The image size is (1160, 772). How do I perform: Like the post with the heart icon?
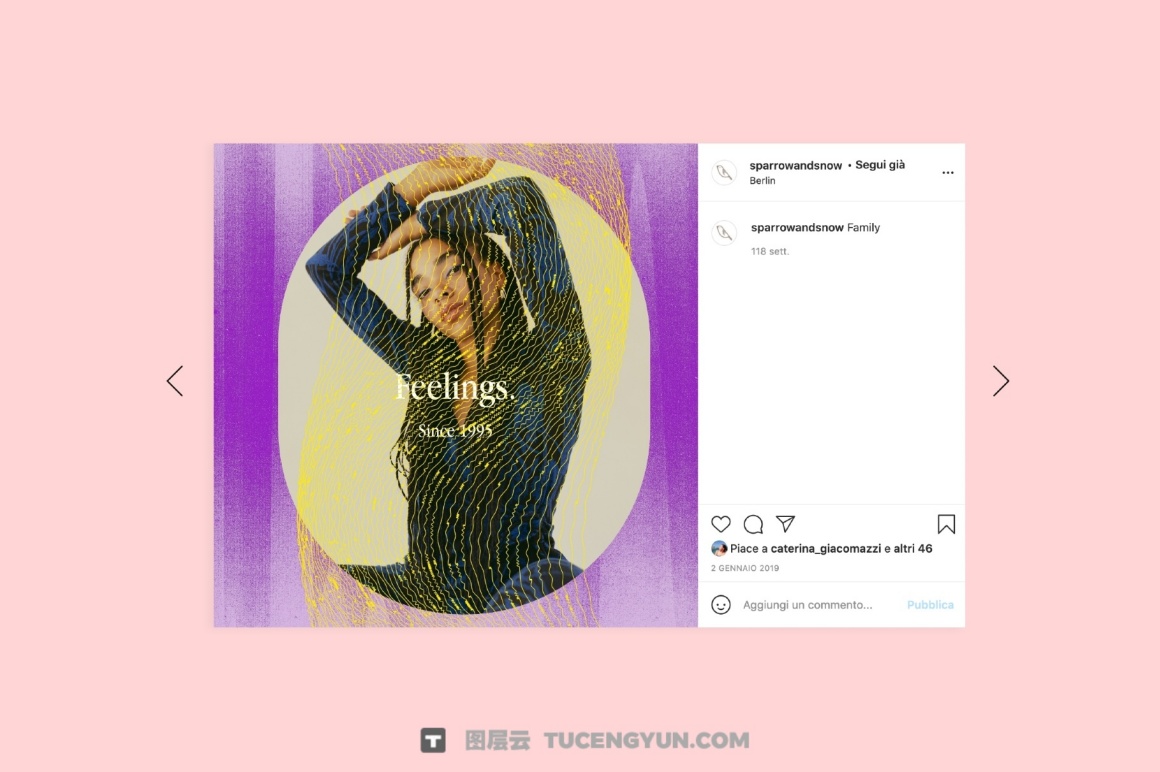click(x=721, y=524)
